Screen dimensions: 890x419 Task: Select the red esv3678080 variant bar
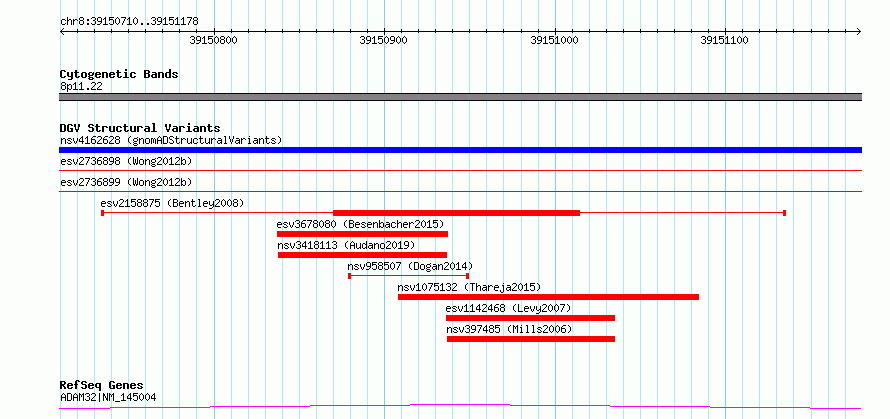coord(362,234)
